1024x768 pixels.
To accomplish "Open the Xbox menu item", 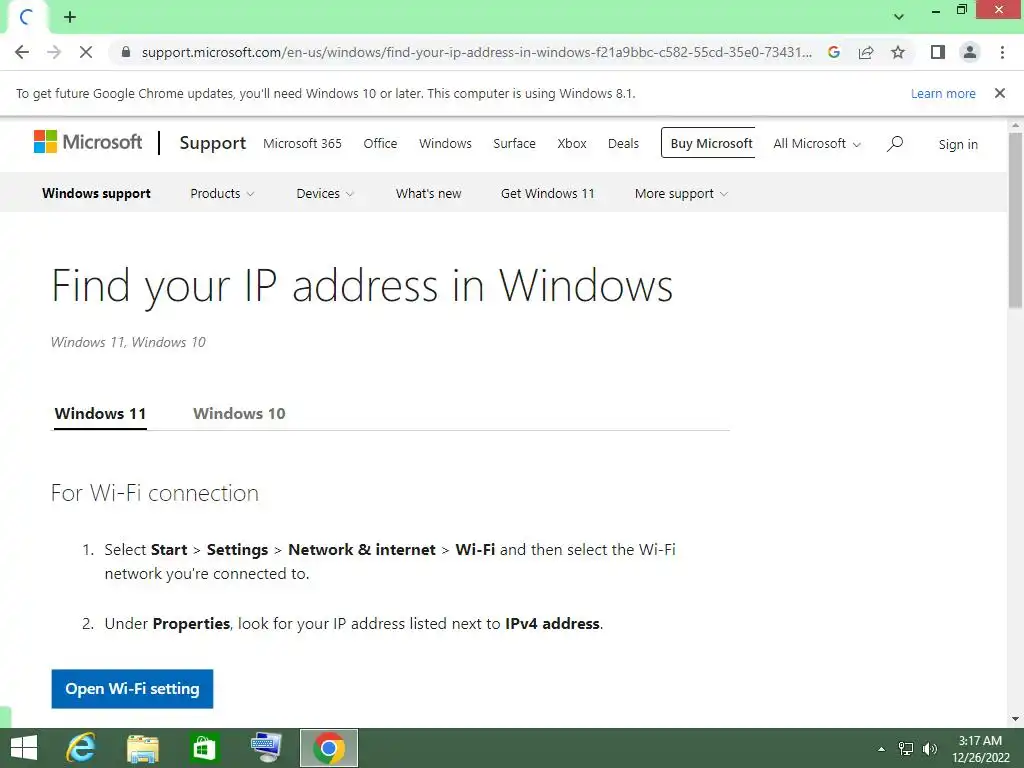I will click(572, 143).
